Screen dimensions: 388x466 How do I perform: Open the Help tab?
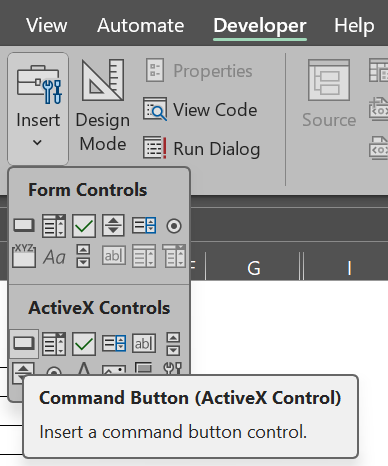click(x=354, y=26)
